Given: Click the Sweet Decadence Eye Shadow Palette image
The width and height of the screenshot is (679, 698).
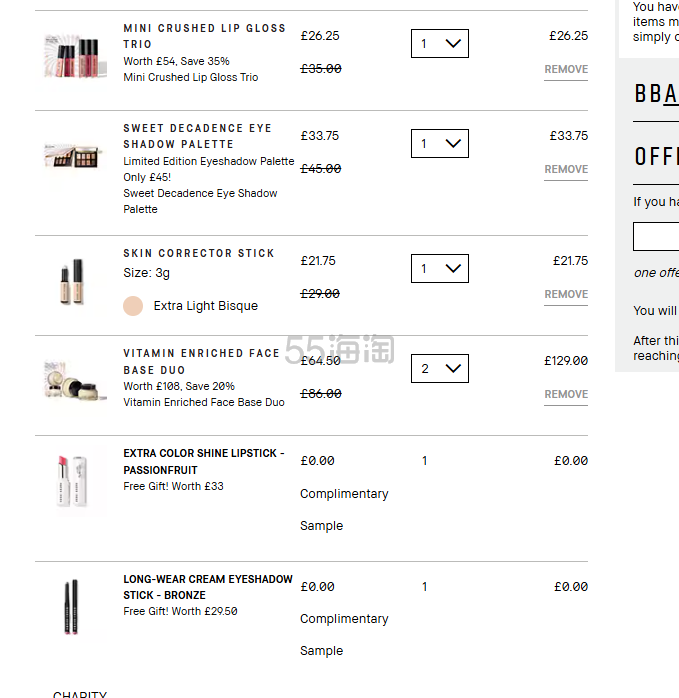Looking at the screenshot, I should point(72,159).
